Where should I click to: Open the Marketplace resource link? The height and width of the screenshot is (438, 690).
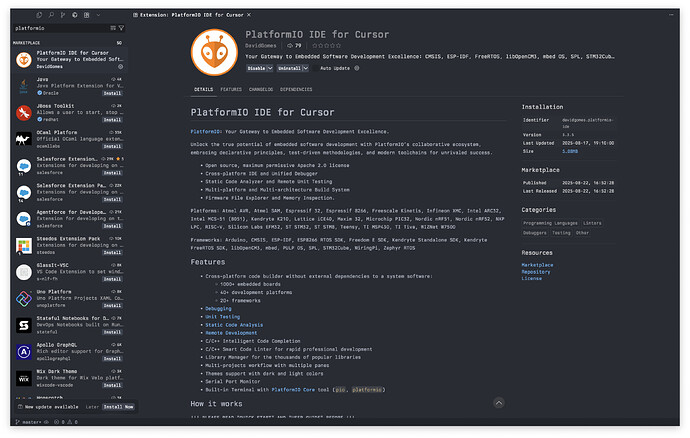(537, 265)
